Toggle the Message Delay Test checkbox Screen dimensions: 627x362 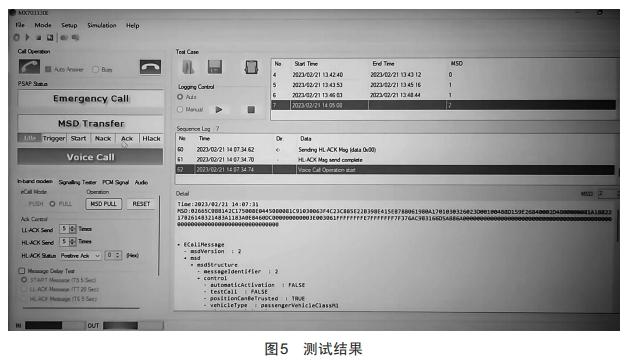[22, 271]
